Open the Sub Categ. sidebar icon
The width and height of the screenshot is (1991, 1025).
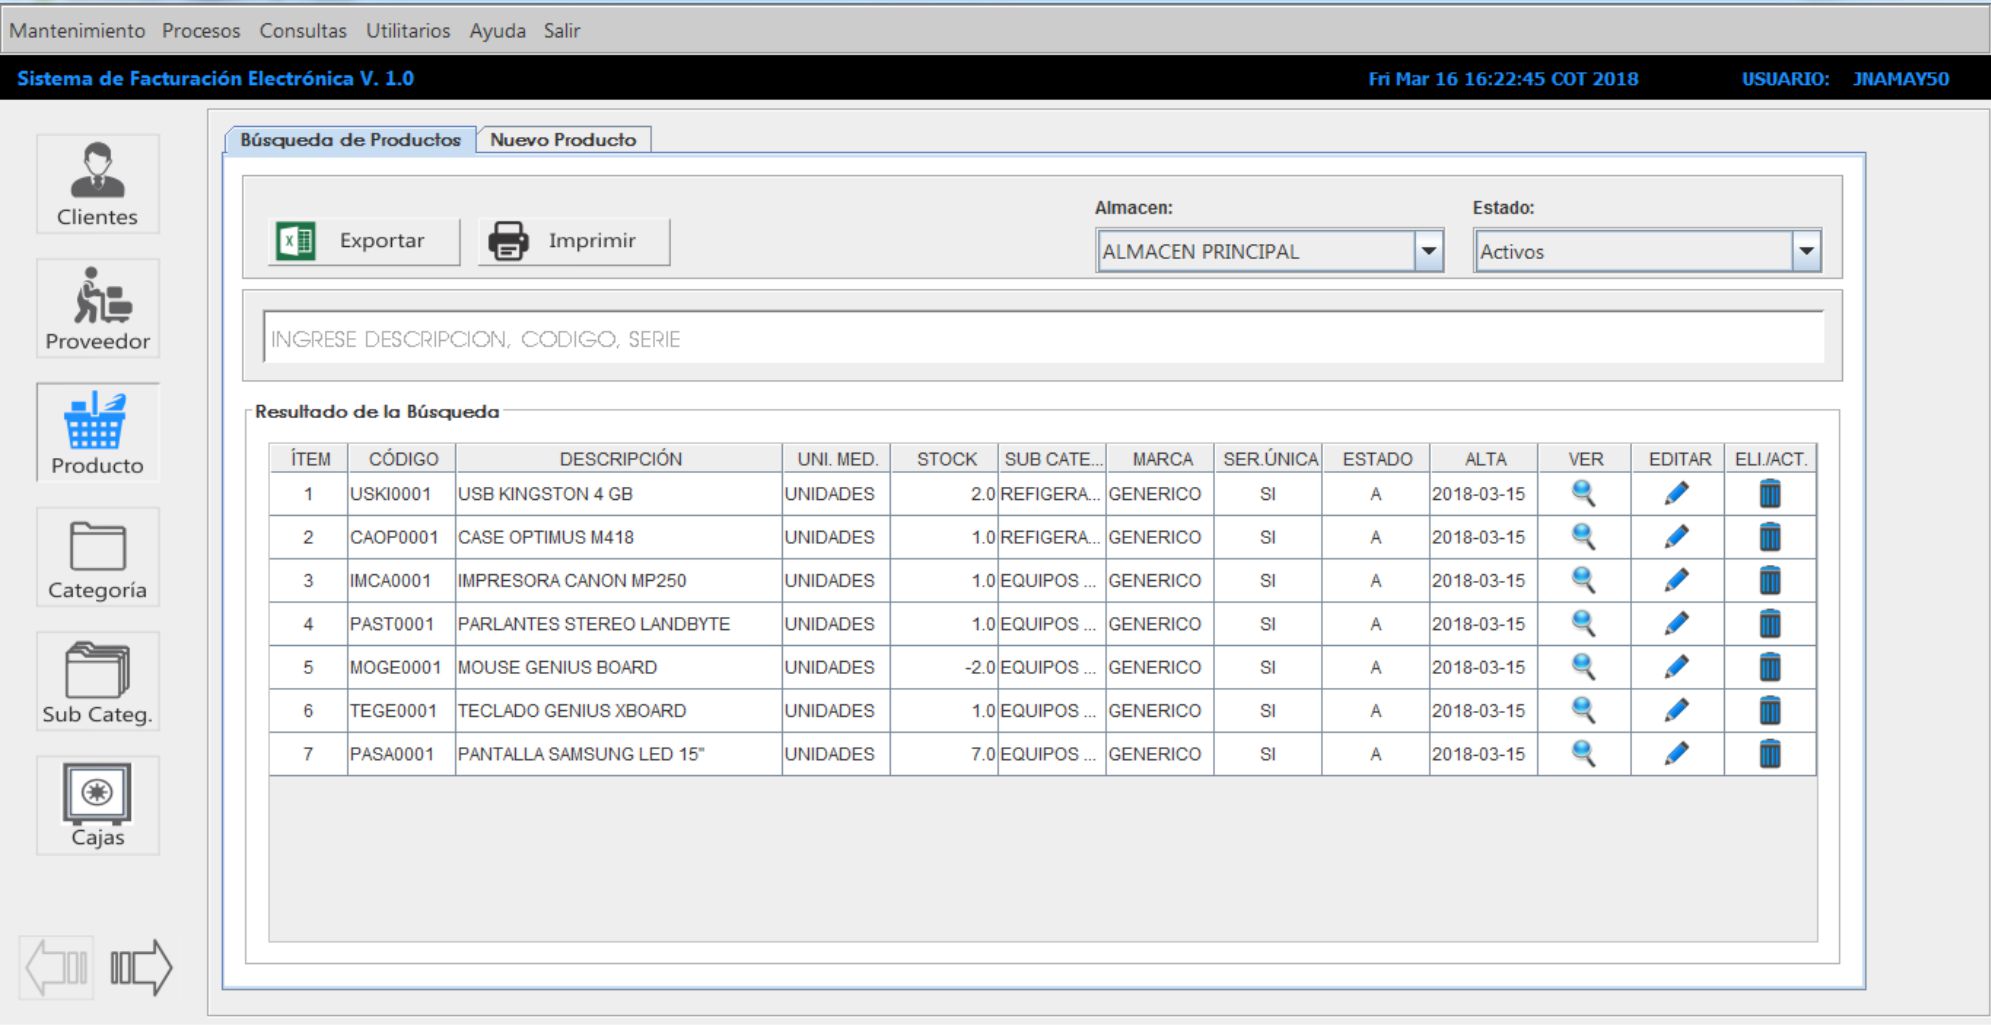pyautogui.click(x=97, y=682)
